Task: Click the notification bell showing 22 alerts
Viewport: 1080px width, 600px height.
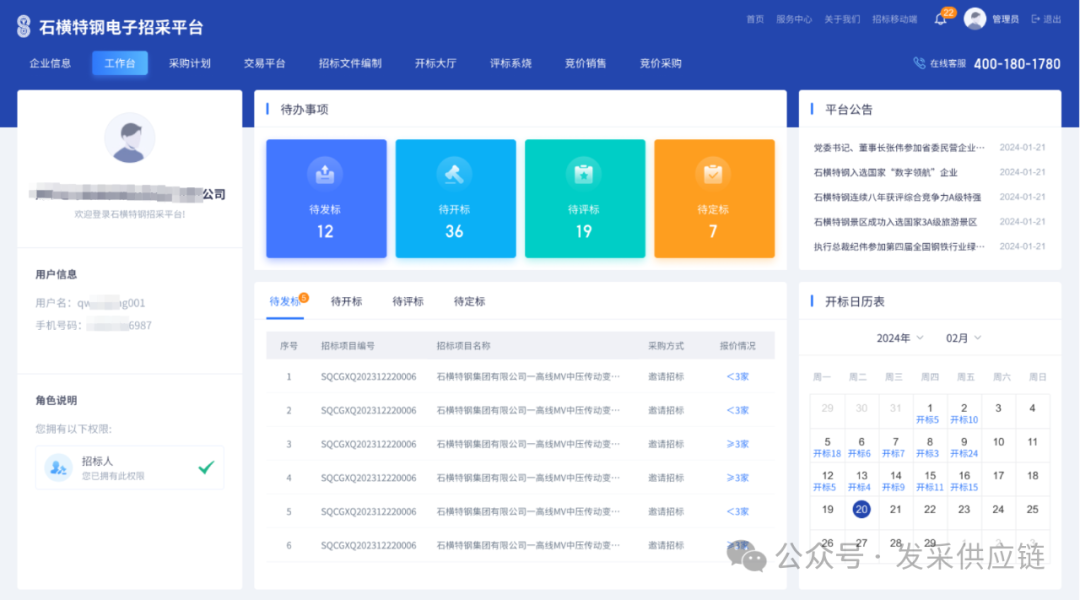Action: [x=940, y=18]
